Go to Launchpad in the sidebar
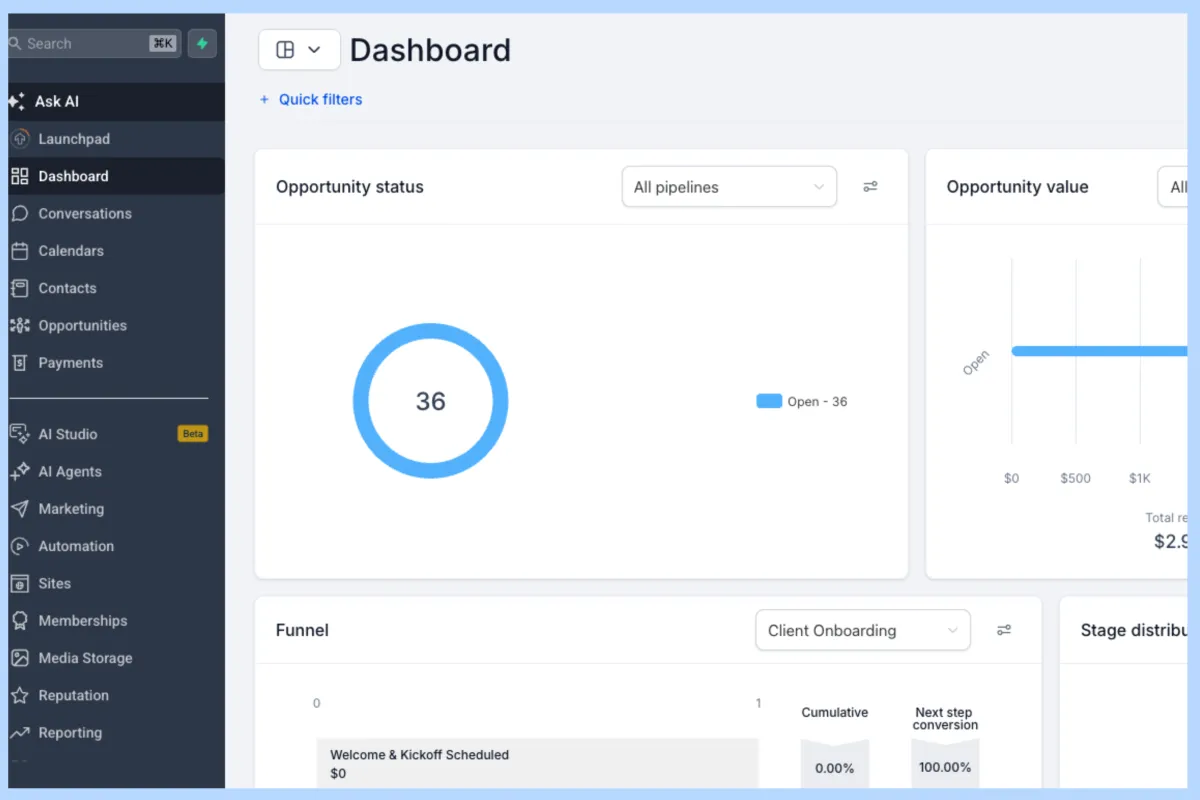This screenshot has width=1200, height=800. 116,139
